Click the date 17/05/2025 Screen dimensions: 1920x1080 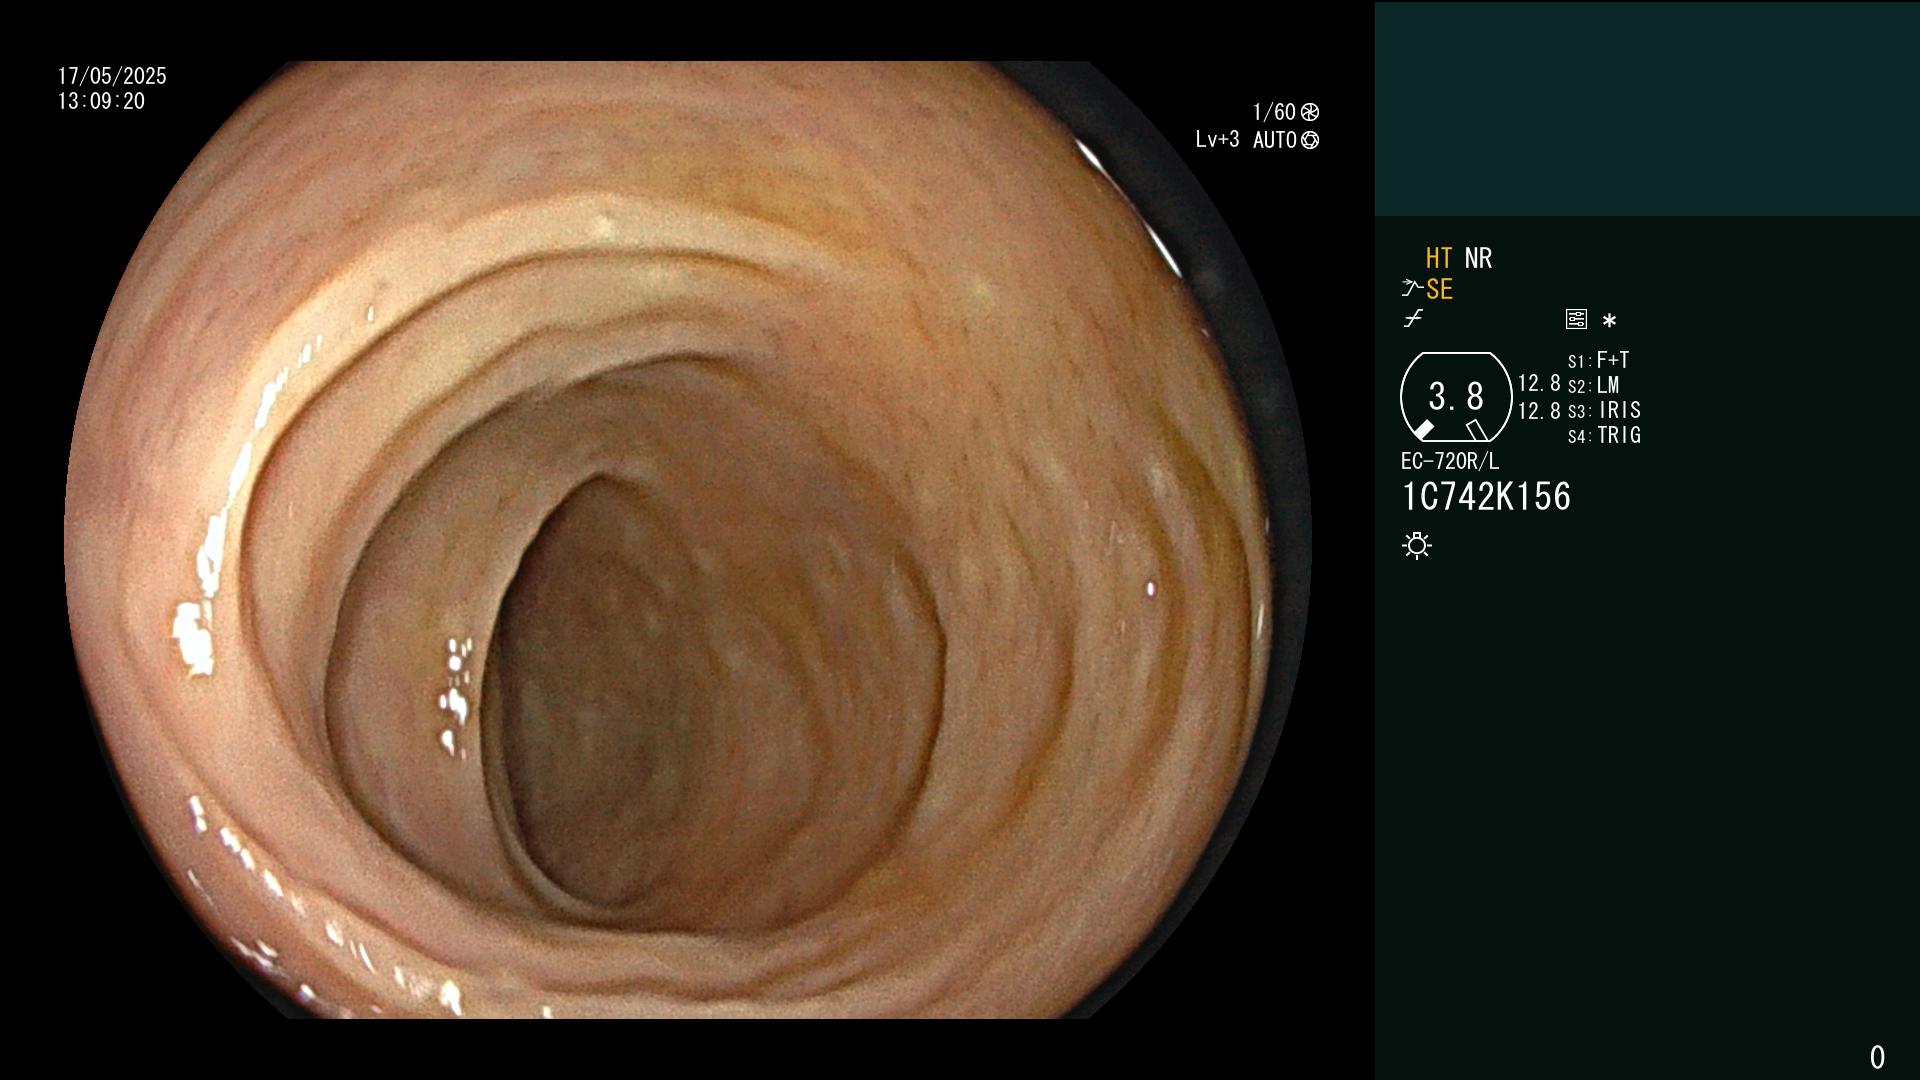point(112,76)
